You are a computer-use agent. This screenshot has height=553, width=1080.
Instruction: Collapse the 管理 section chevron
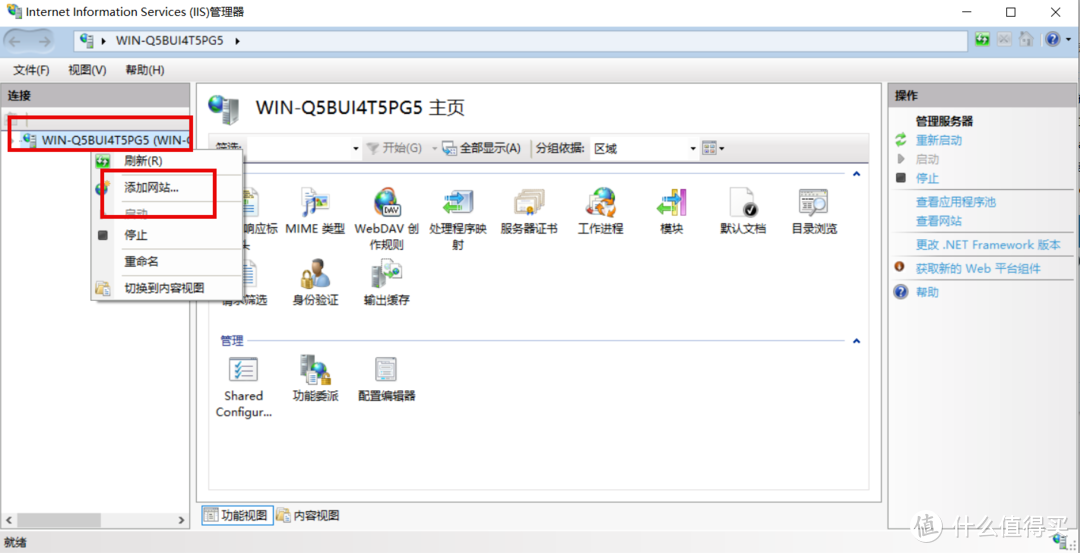[856, 341]
